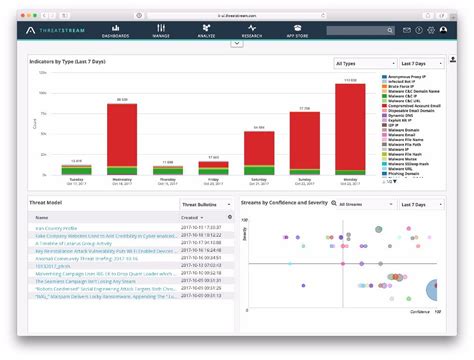Click the Monday red bar in chart
The height and width of the screenshot is (360, 474).
tap(350, 127)
